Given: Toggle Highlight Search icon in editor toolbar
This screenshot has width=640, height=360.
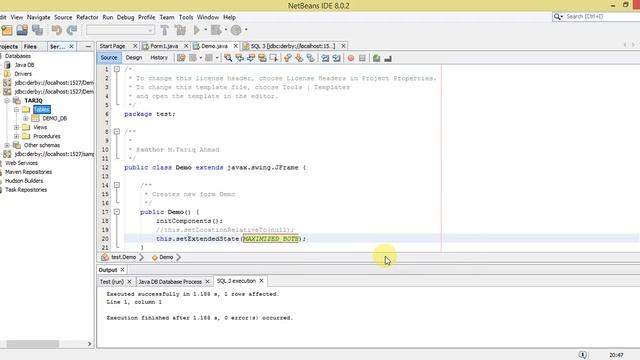Looking at the screenshot, I should [262, 58].
